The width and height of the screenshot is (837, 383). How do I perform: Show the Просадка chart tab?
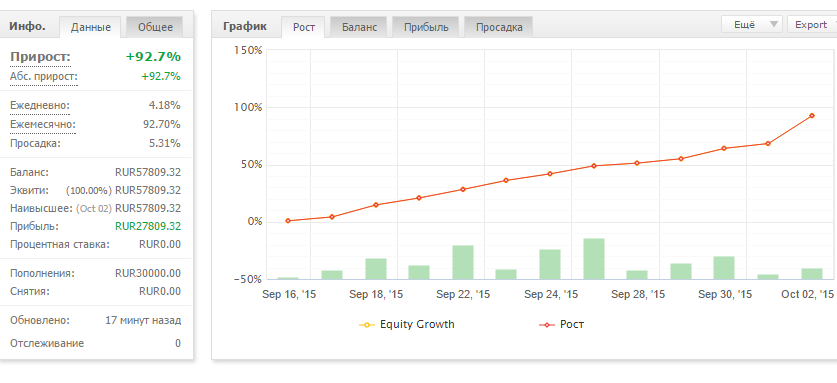[499, 27]
